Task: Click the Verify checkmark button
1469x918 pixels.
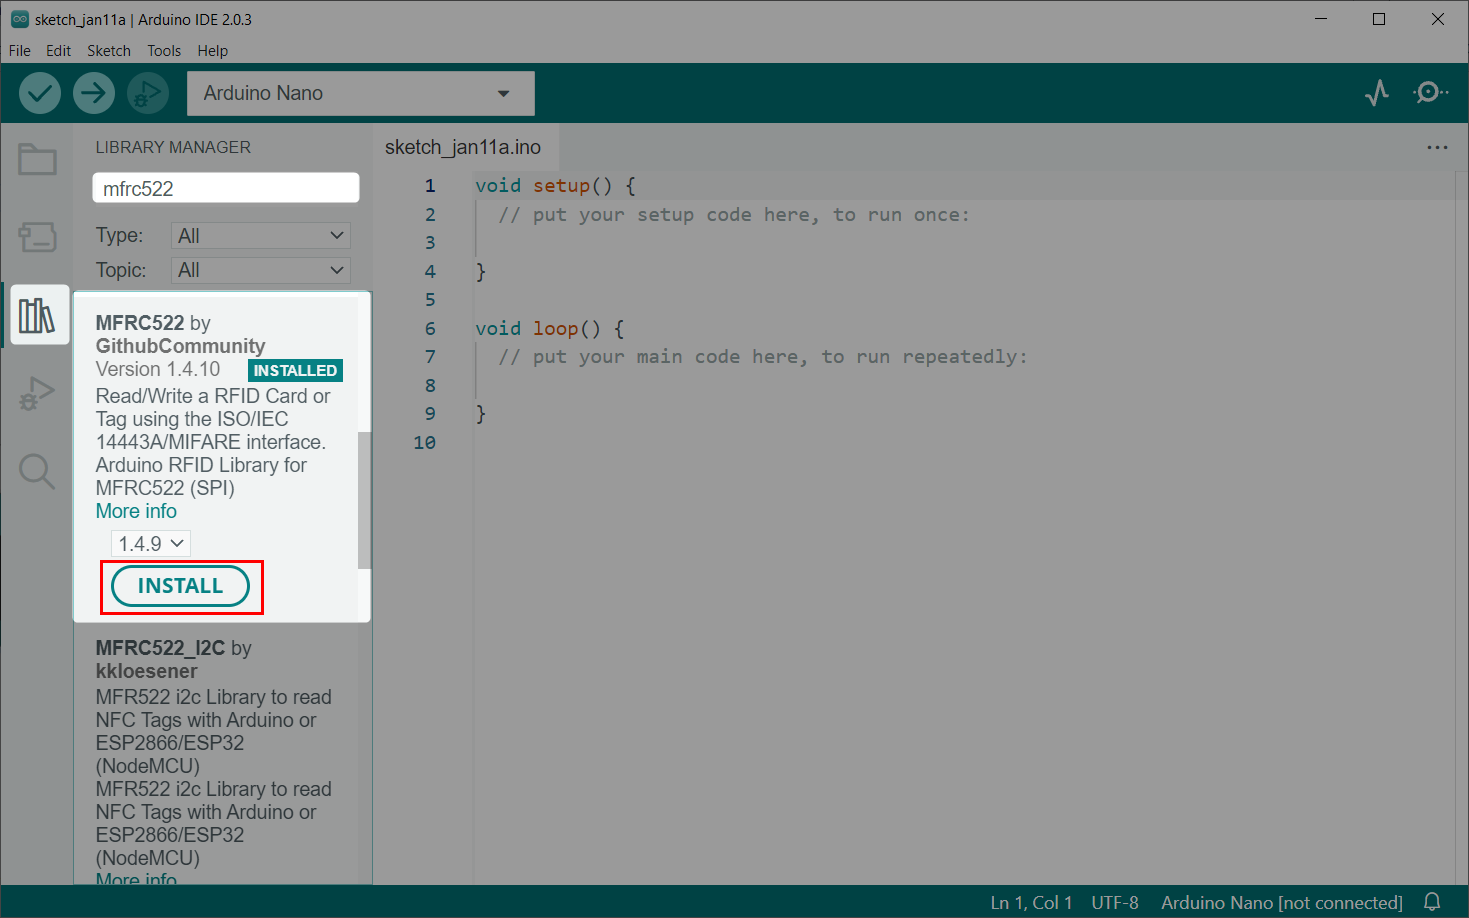Action: [x=40, y=93]
